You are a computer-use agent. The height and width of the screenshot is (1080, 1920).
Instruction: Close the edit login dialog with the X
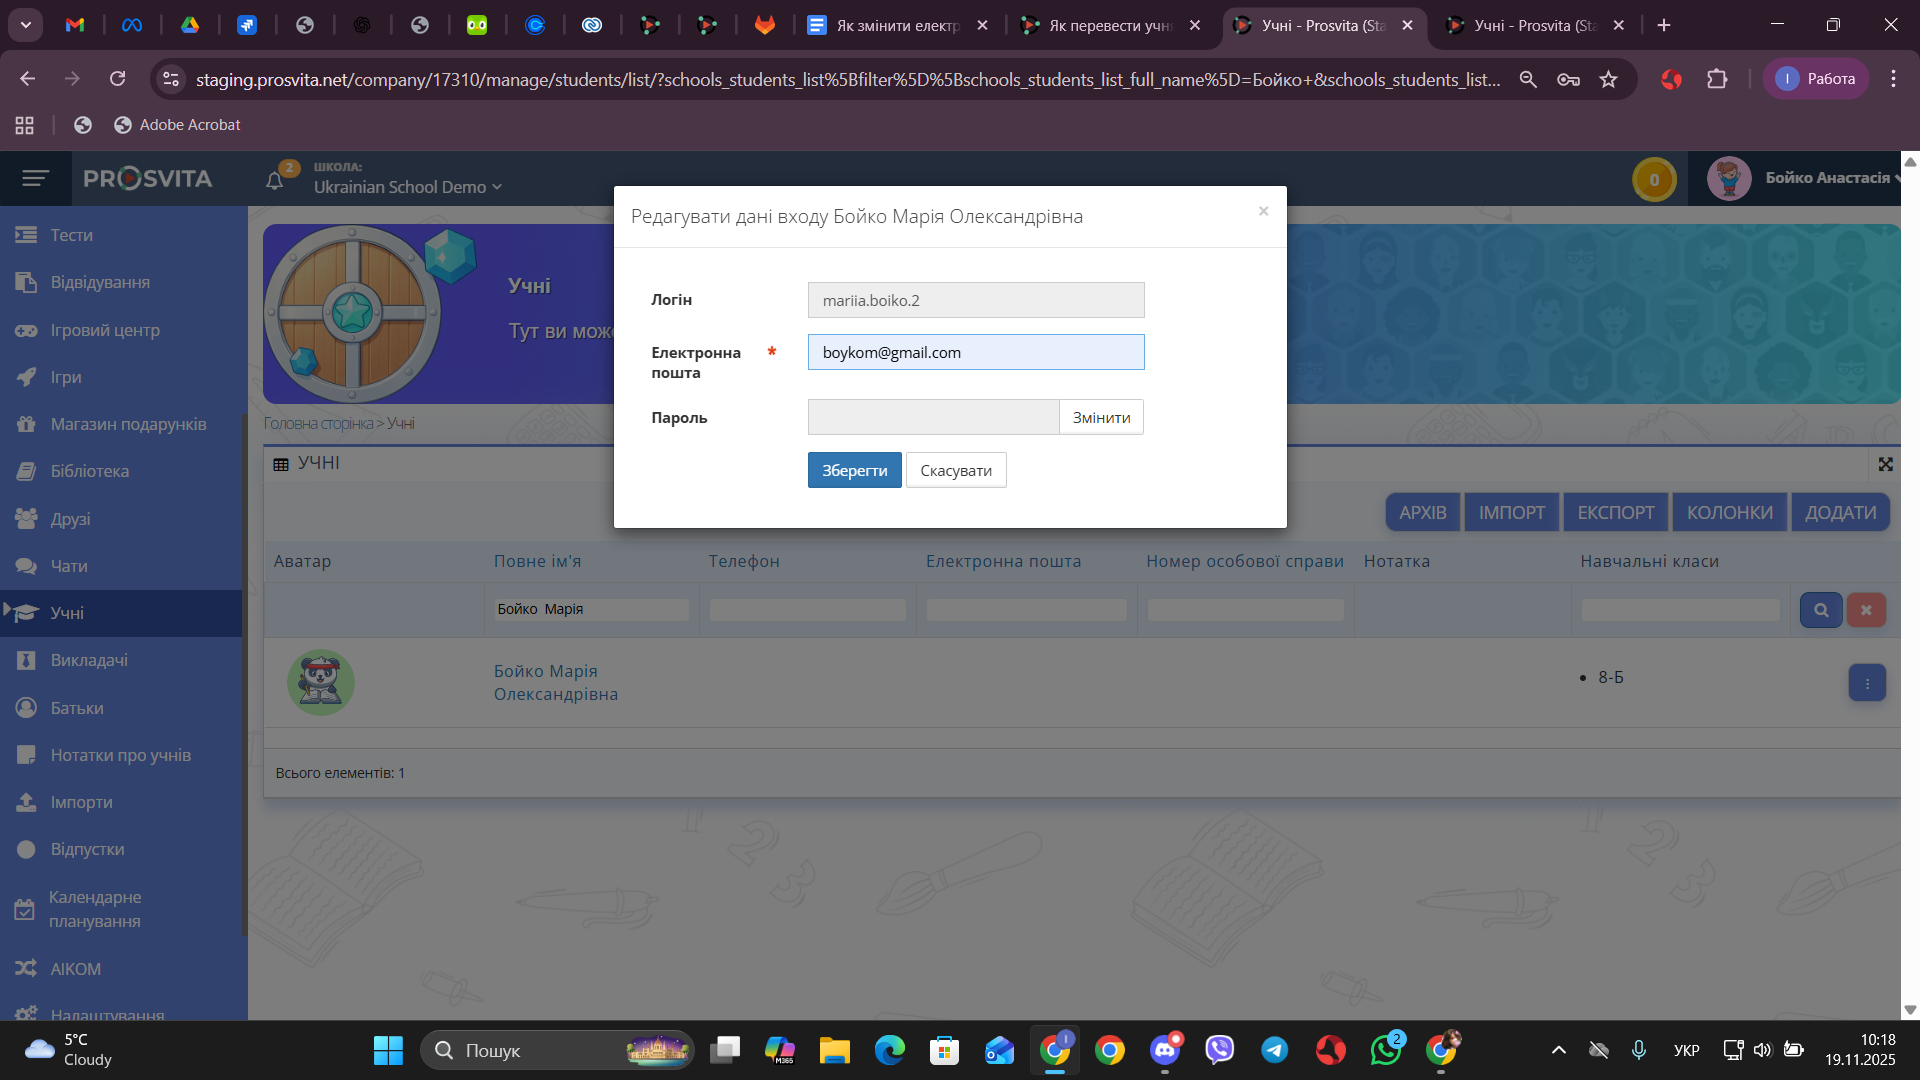click(x=1263, y=211)
